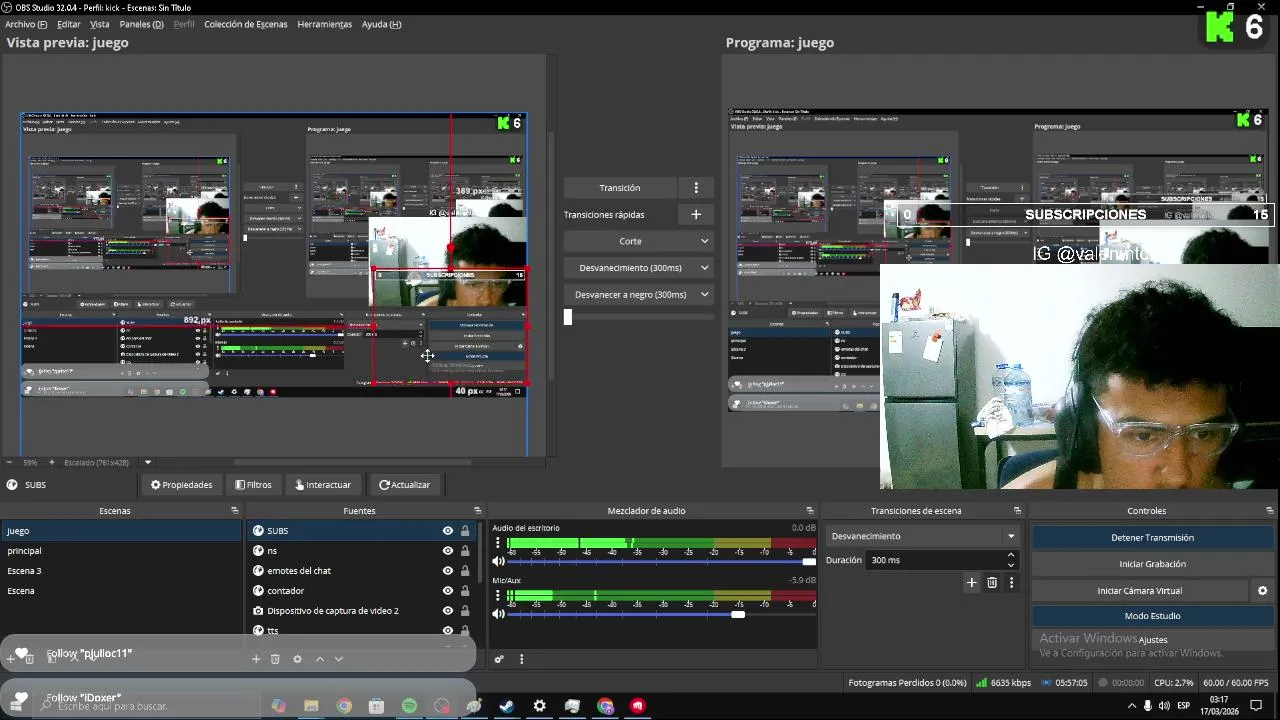Mute Audio del escritorio speaker icon

498,561
